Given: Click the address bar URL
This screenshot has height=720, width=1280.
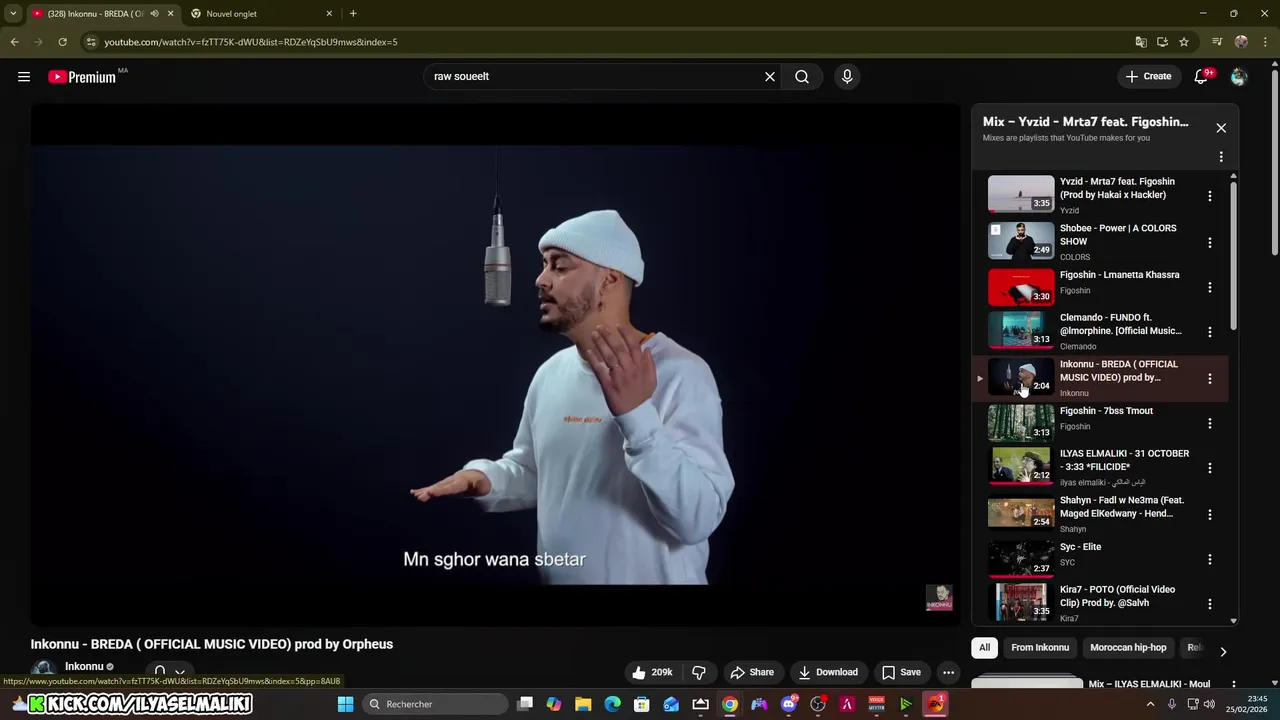Looking at the screenshot, I should click(x=250, y=42).
